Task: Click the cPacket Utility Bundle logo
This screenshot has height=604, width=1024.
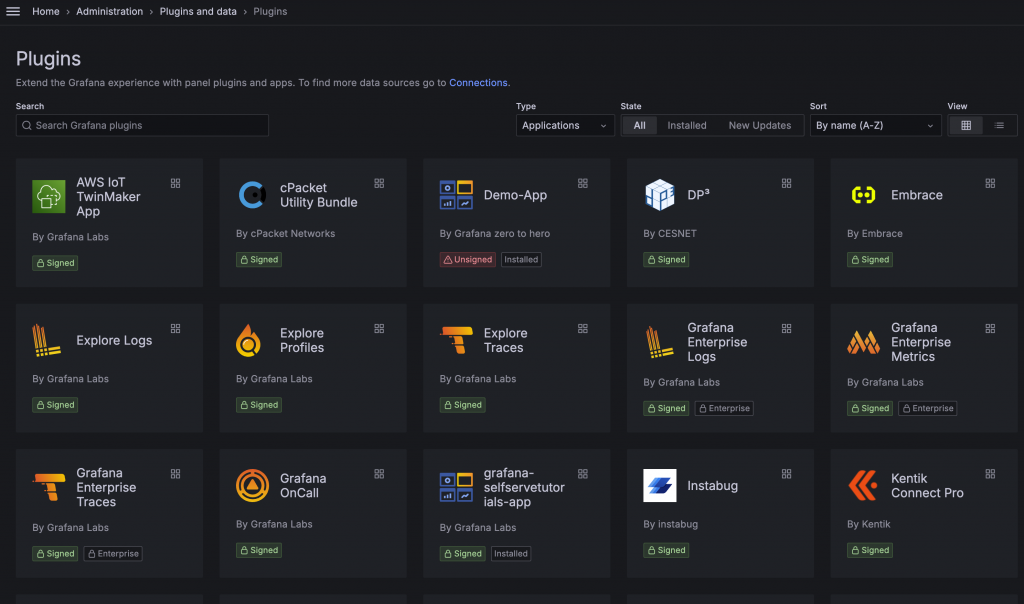Action: [x=252, y=195]
